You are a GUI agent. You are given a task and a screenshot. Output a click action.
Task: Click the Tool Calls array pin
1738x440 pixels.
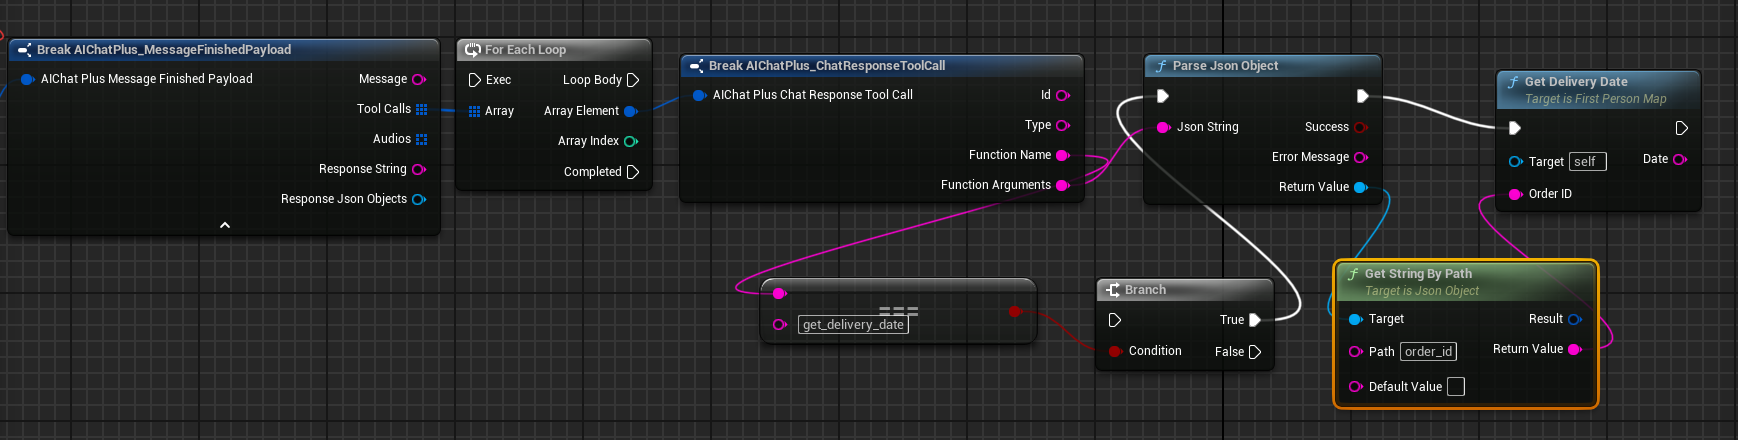tap(422, 109)
